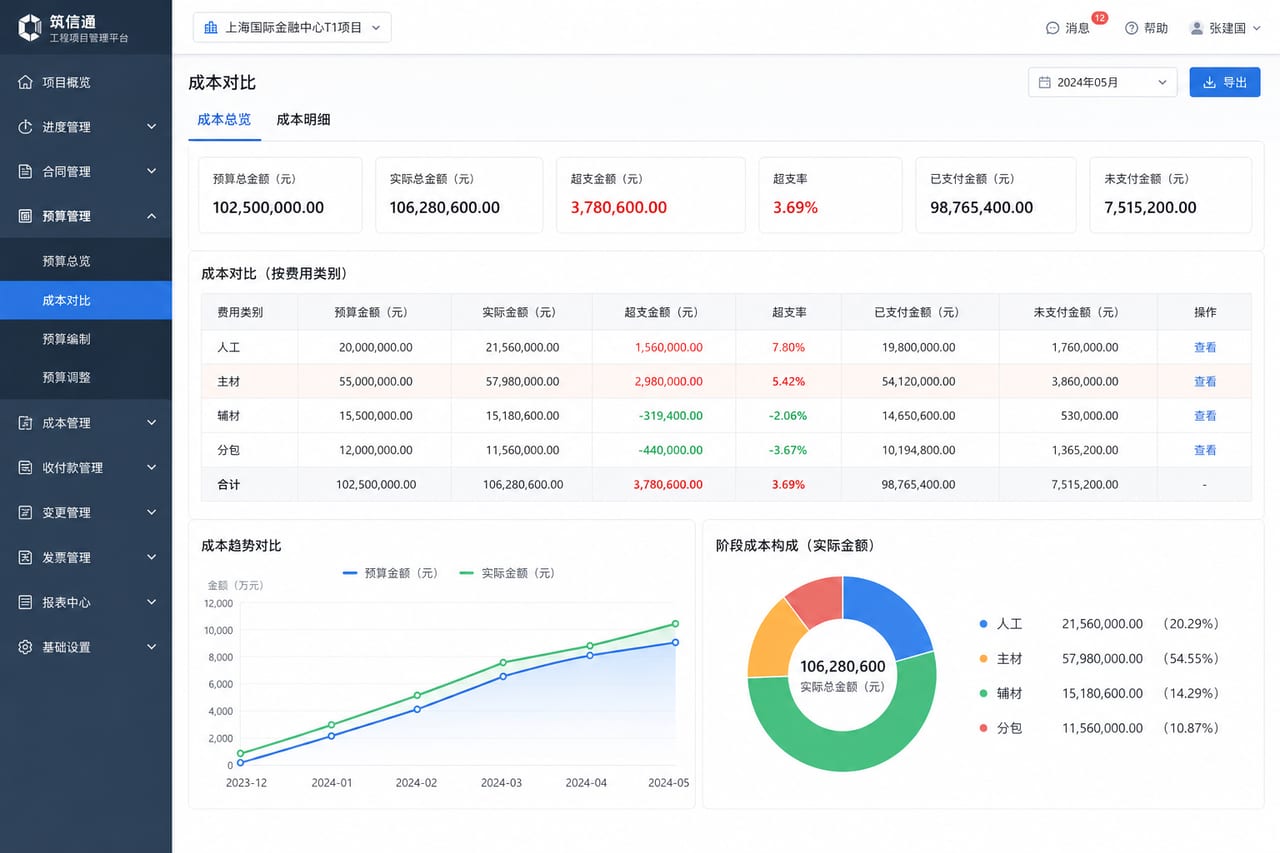1280x853 pixels.
Task: Click the 报表中心 icon in sidebar
Action: pyautogui.click(x=26, y=603)
